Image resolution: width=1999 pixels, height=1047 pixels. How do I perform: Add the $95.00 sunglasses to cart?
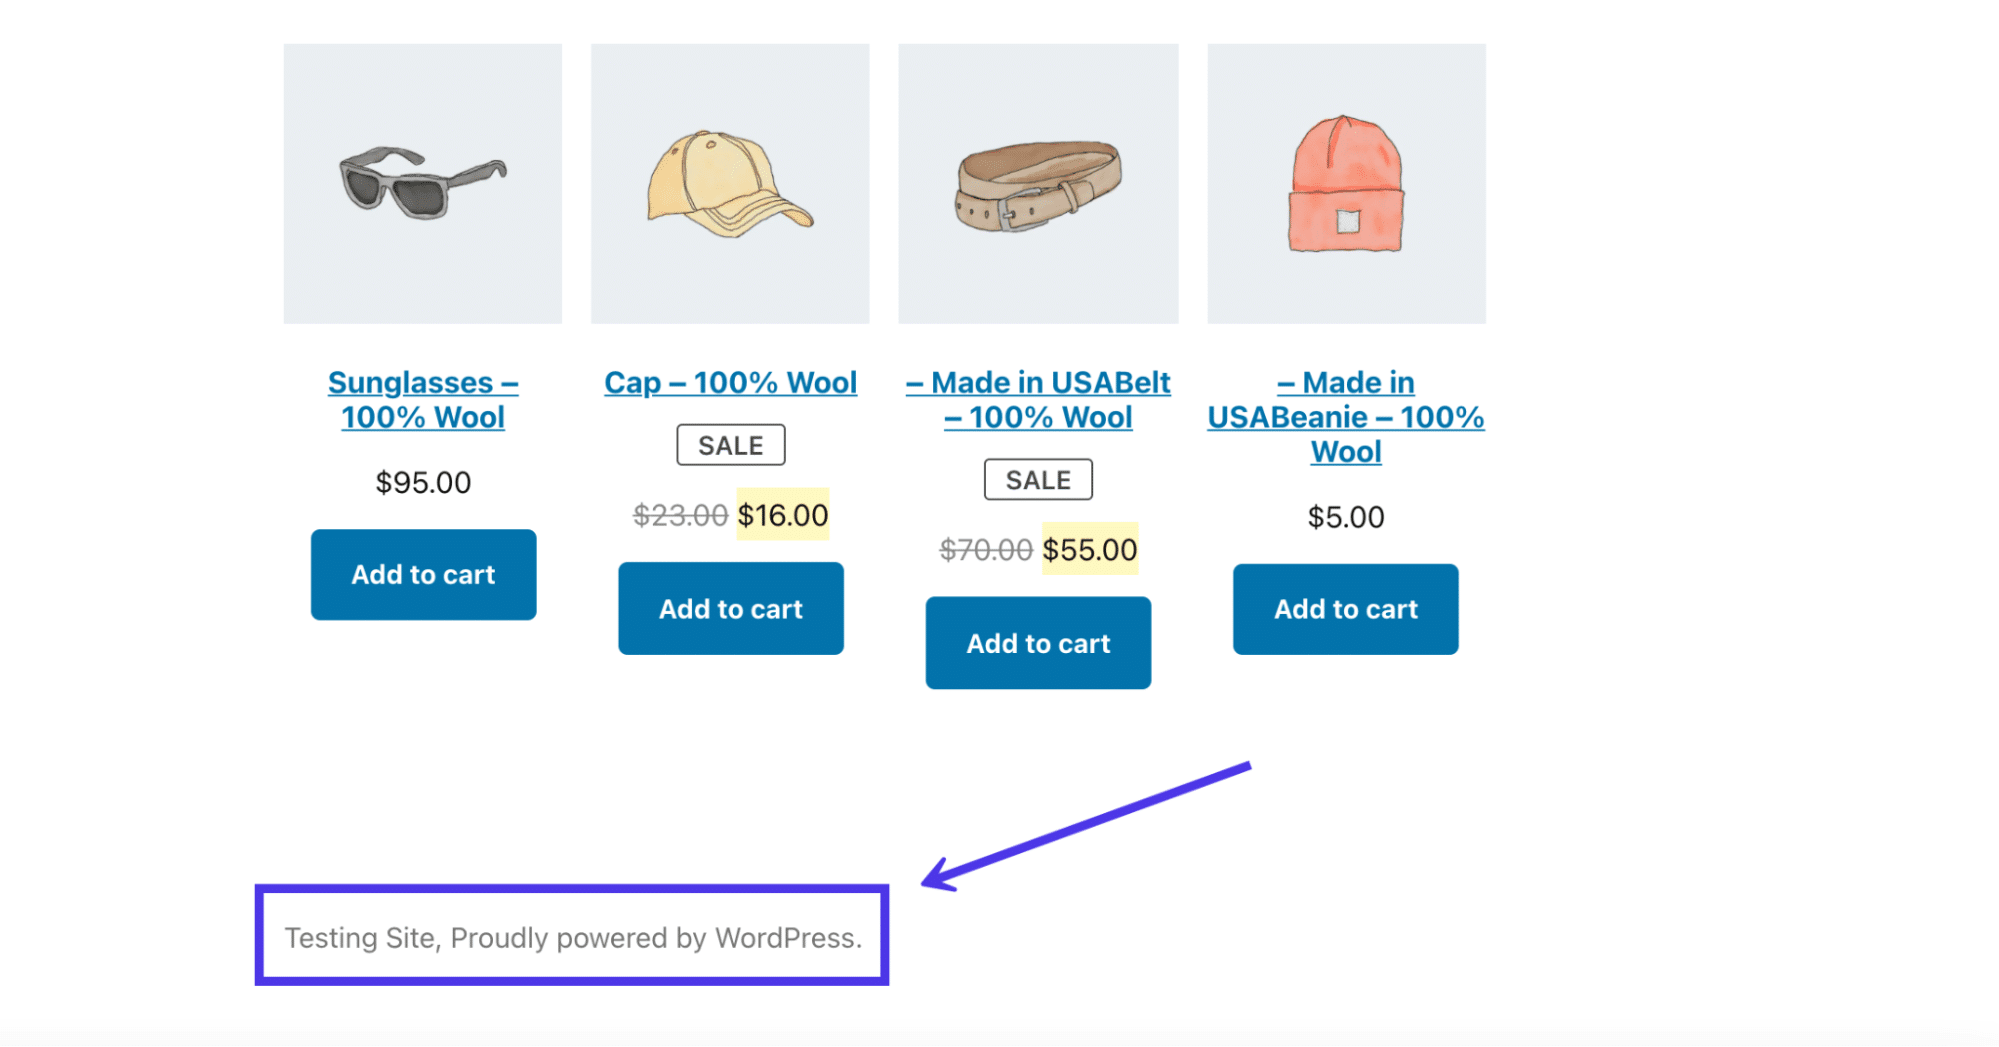(423, 575)
